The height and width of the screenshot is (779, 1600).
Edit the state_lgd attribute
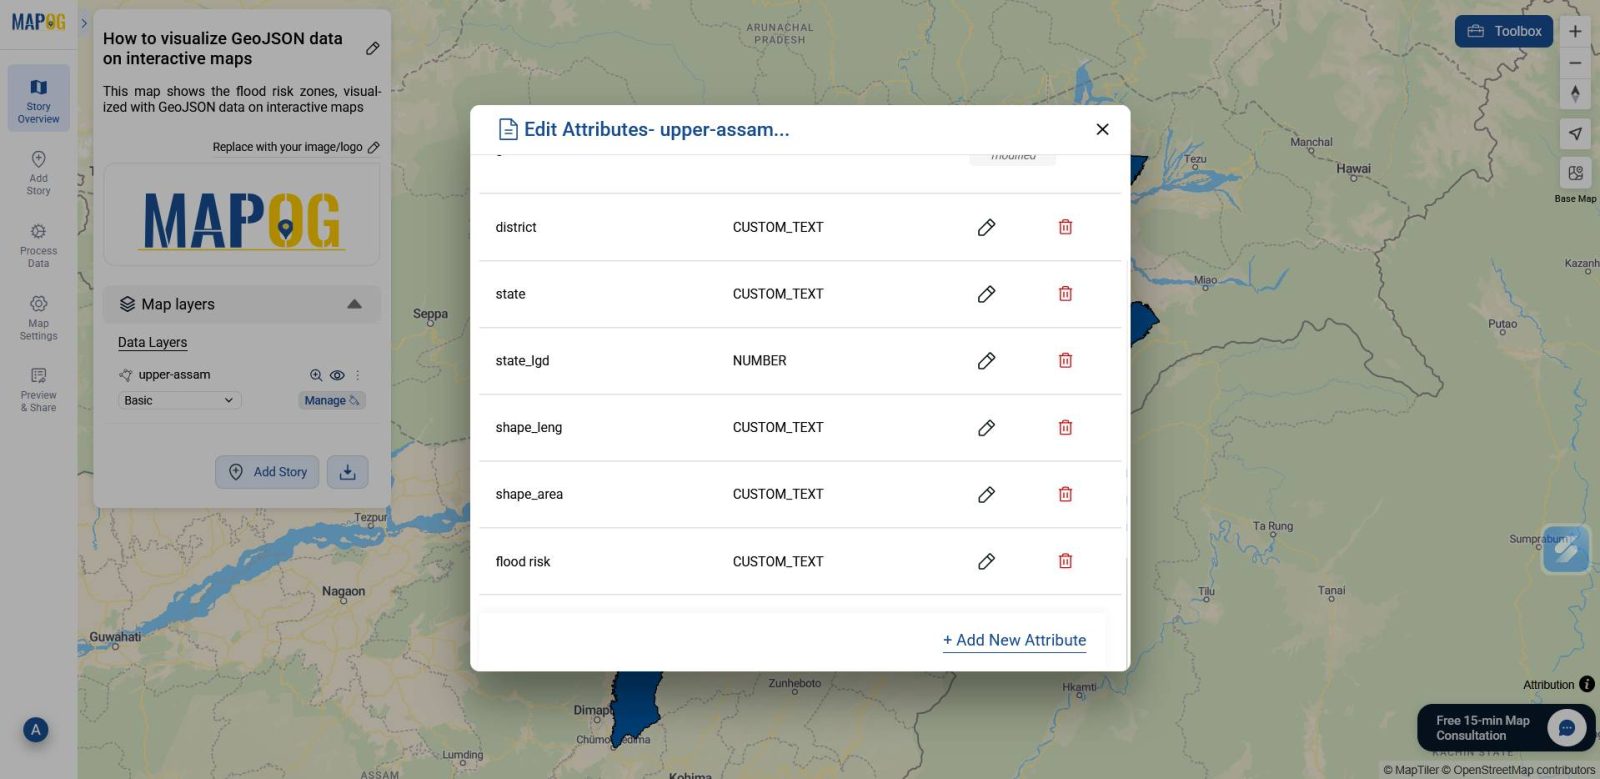pyautogui.click(x=986, y=360)
